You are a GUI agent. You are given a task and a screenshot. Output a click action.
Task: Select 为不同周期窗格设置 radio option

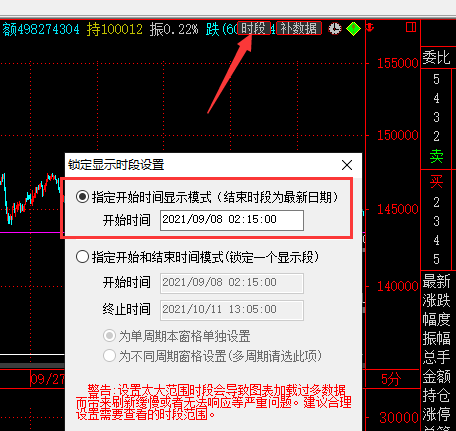(x=109, y=356)
